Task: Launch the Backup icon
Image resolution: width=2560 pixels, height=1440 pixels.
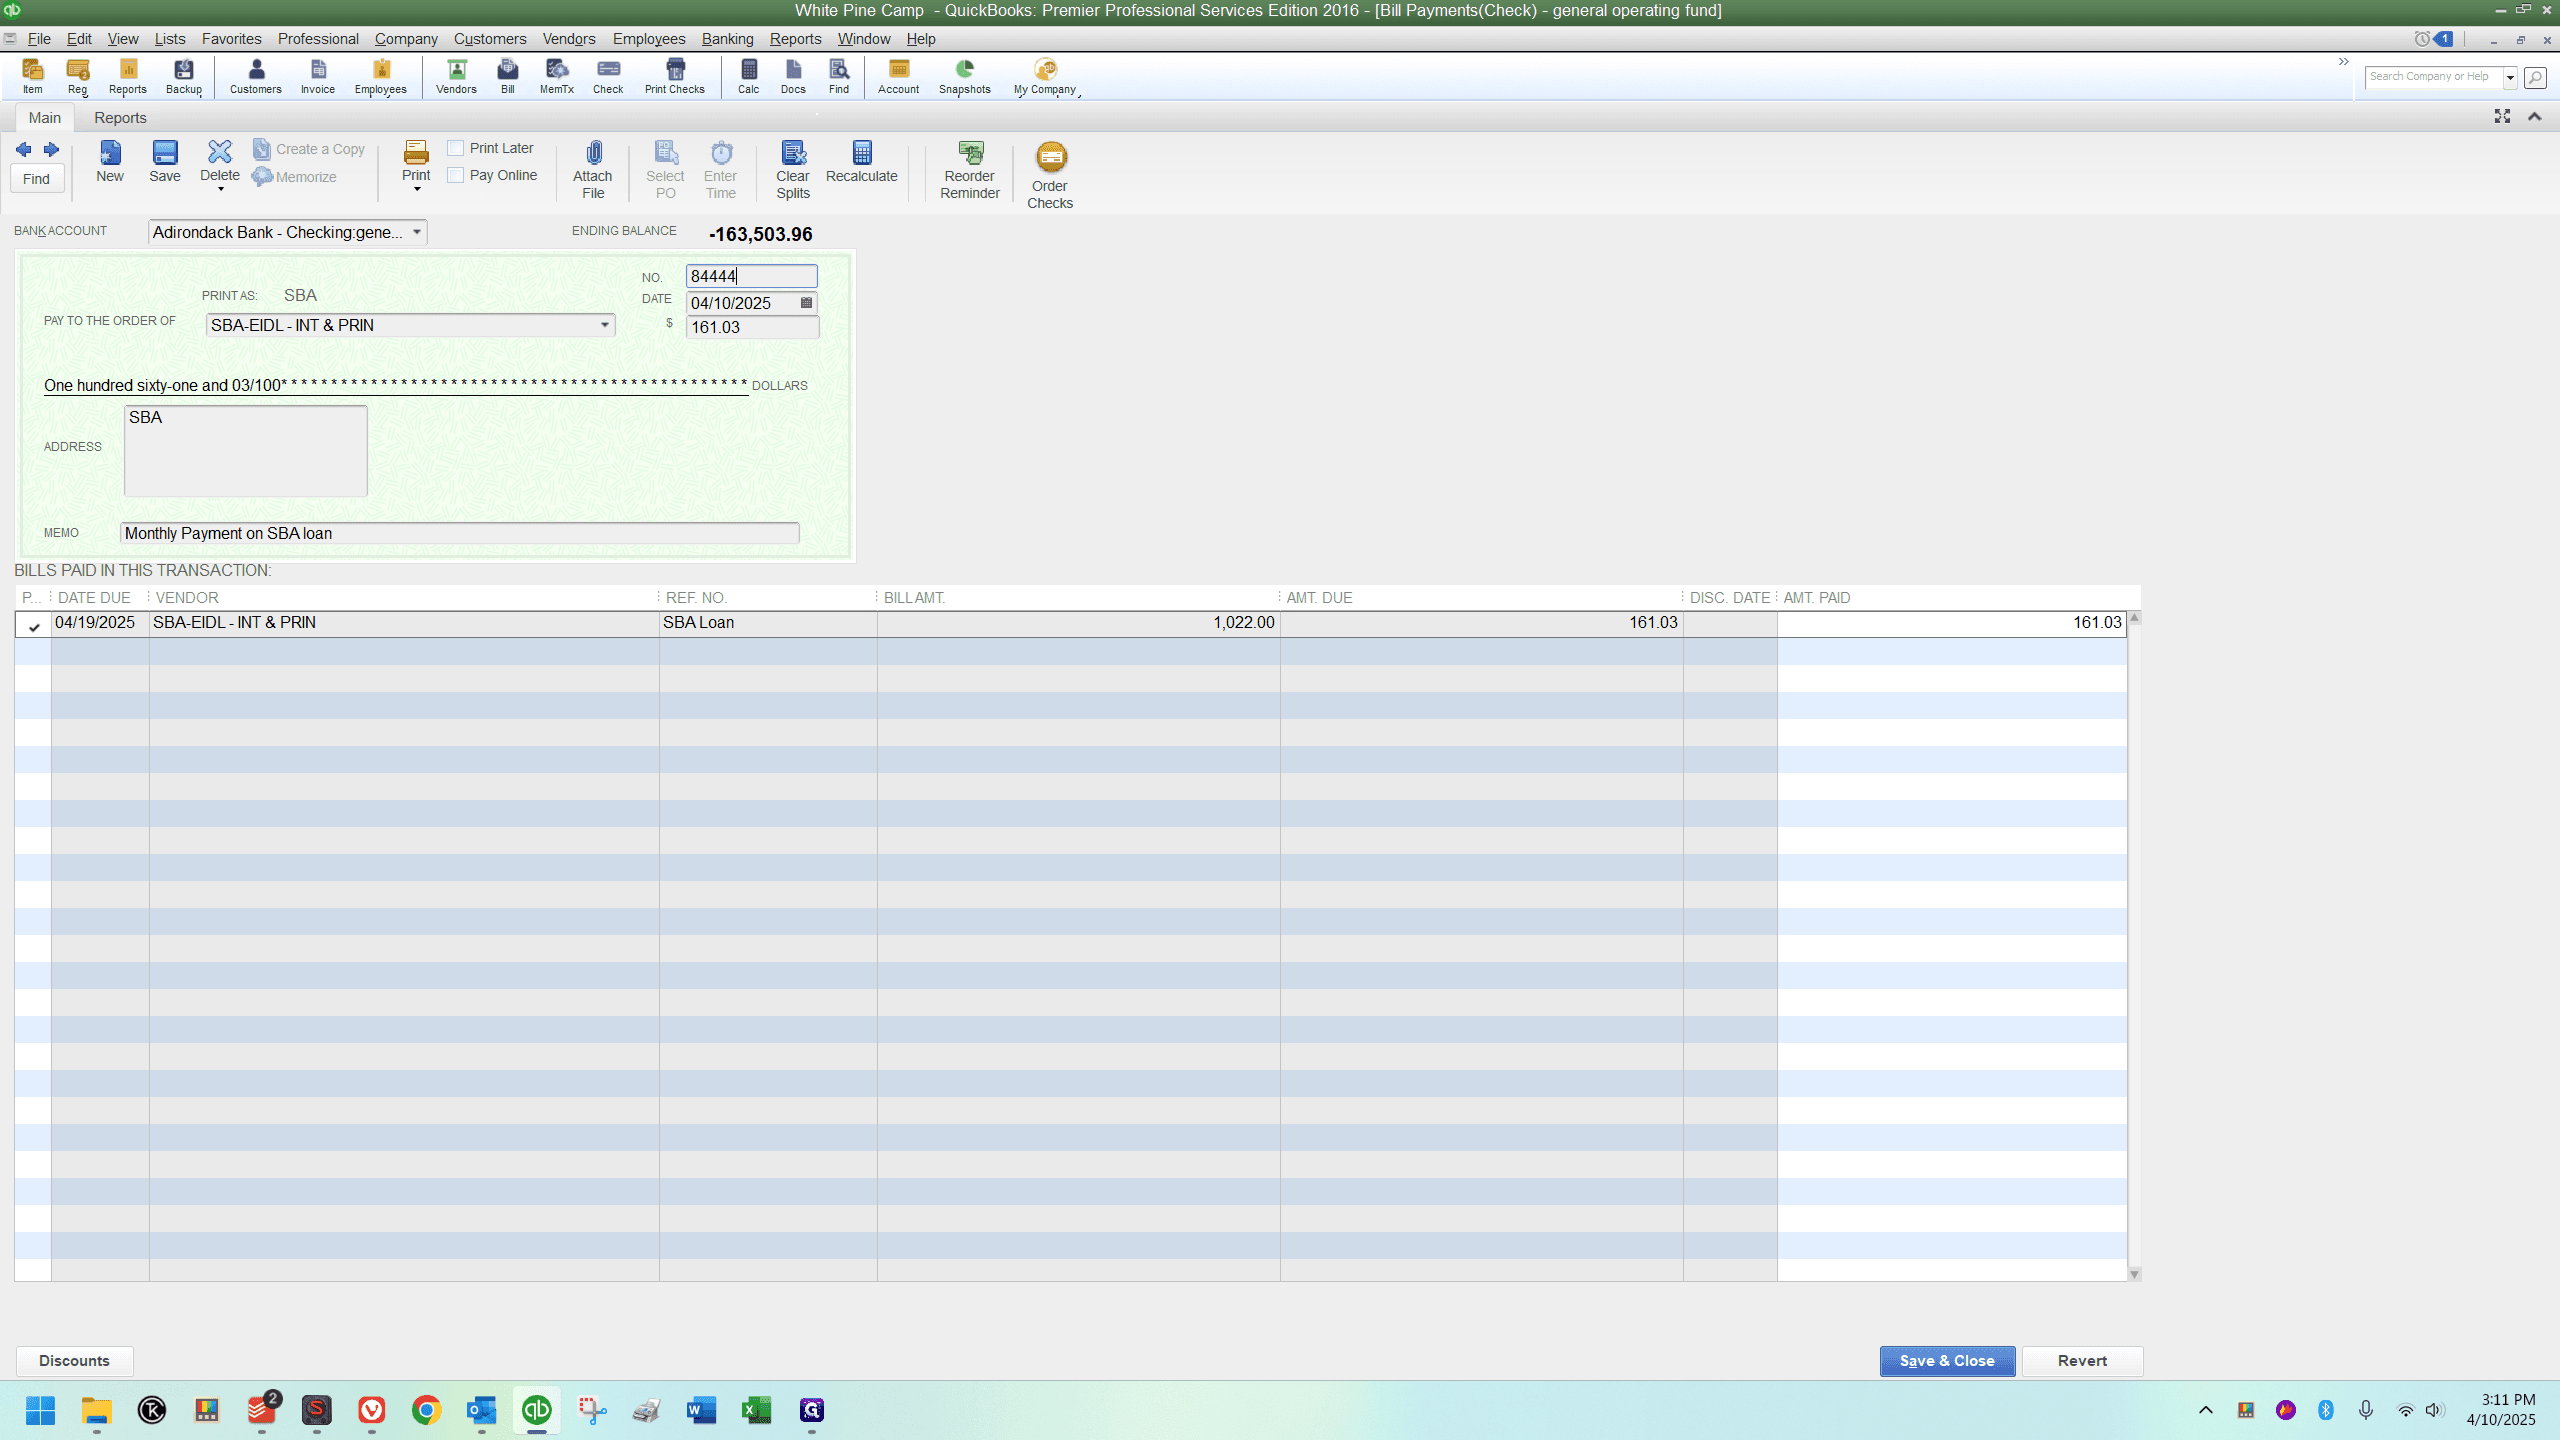Action: click(184, 76)
